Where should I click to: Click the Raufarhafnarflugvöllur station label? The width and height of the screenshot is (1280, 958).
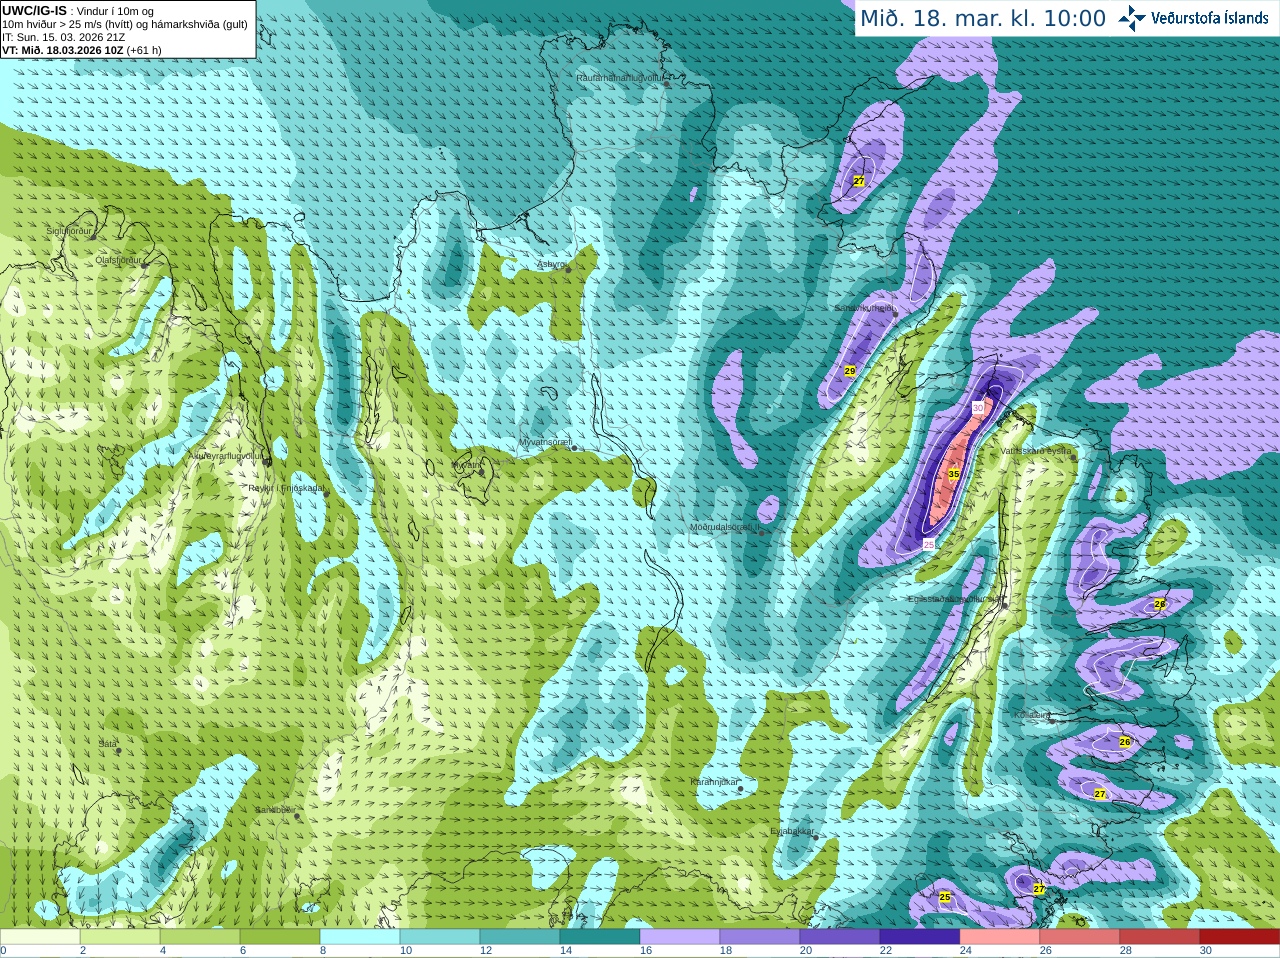pyautogui.click(x=620, y=78)
